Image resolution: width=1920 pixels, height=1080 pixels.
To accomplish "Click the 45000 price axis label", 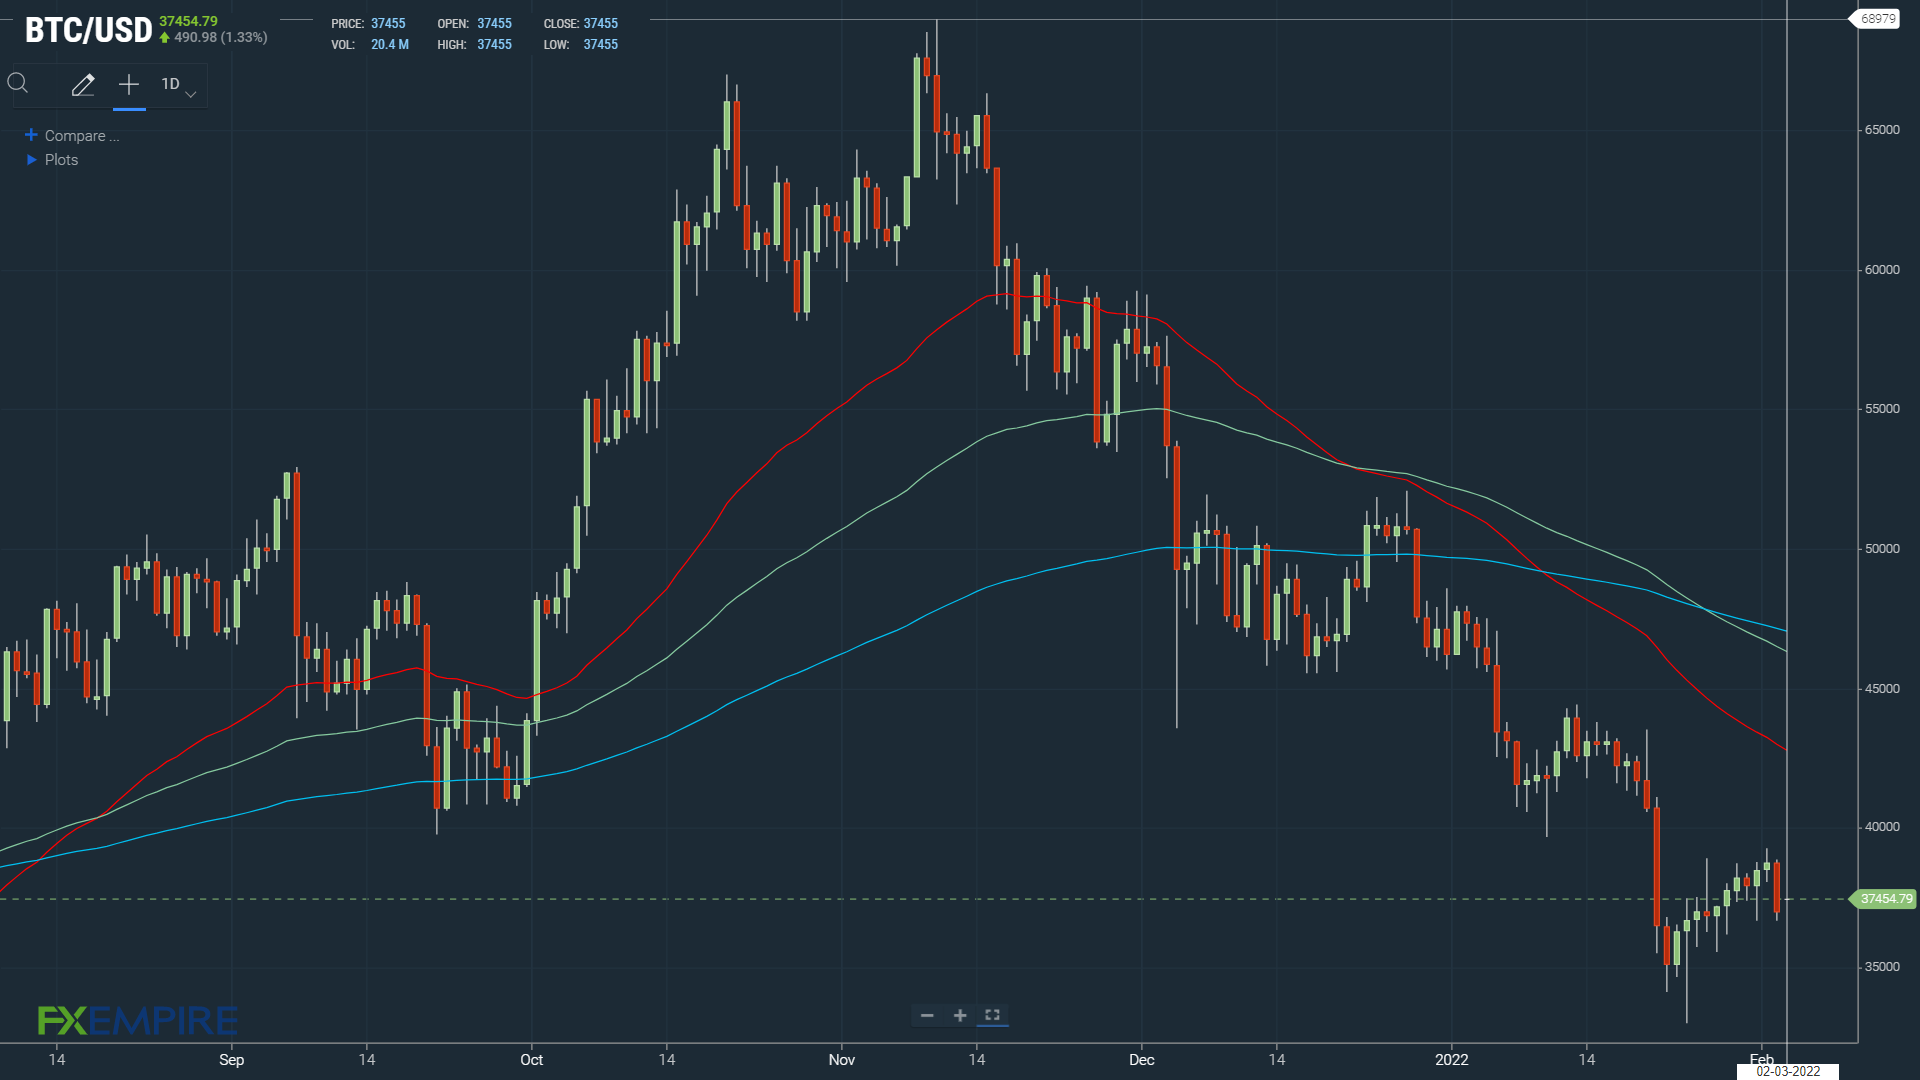I will pyautogui.click(x=1882, y=689).
